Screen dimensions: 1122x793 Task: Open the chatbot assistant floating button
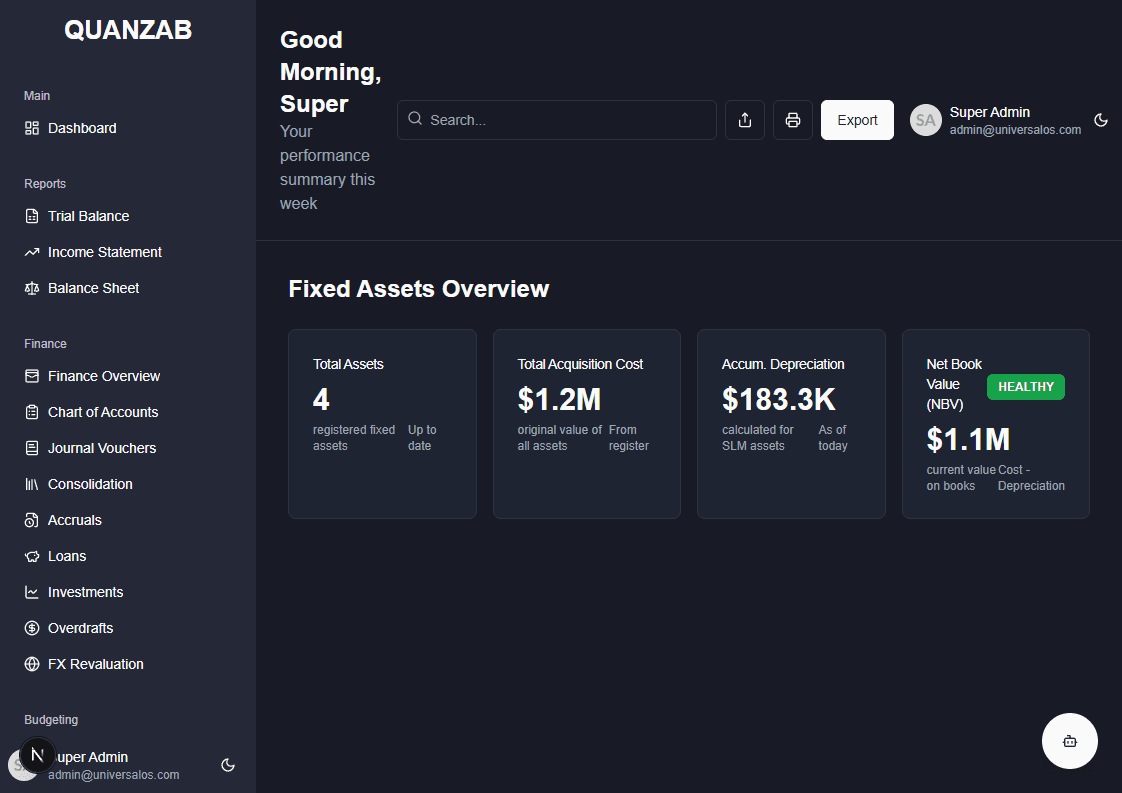[1070, 741]
